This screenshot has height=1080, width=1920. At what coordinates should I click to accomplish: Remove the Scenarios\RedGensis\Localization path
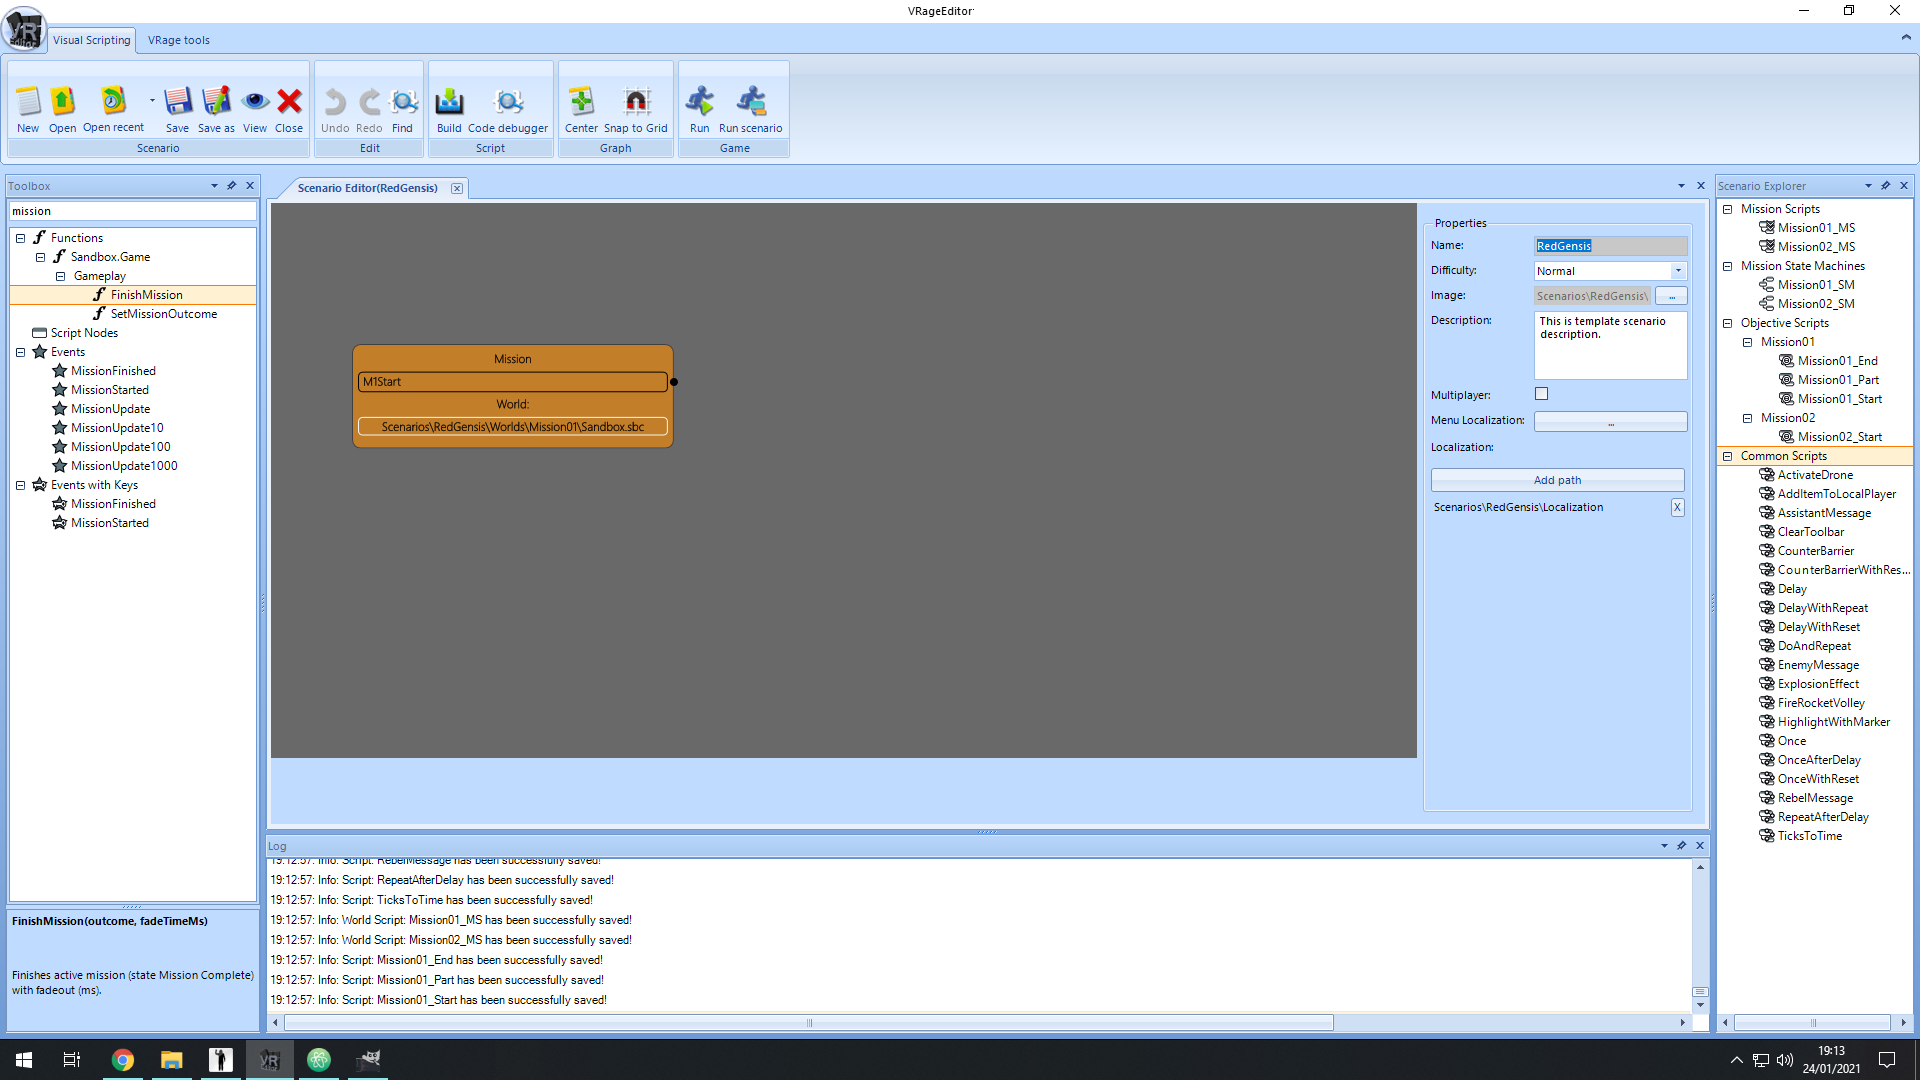tap(1677, 507)
